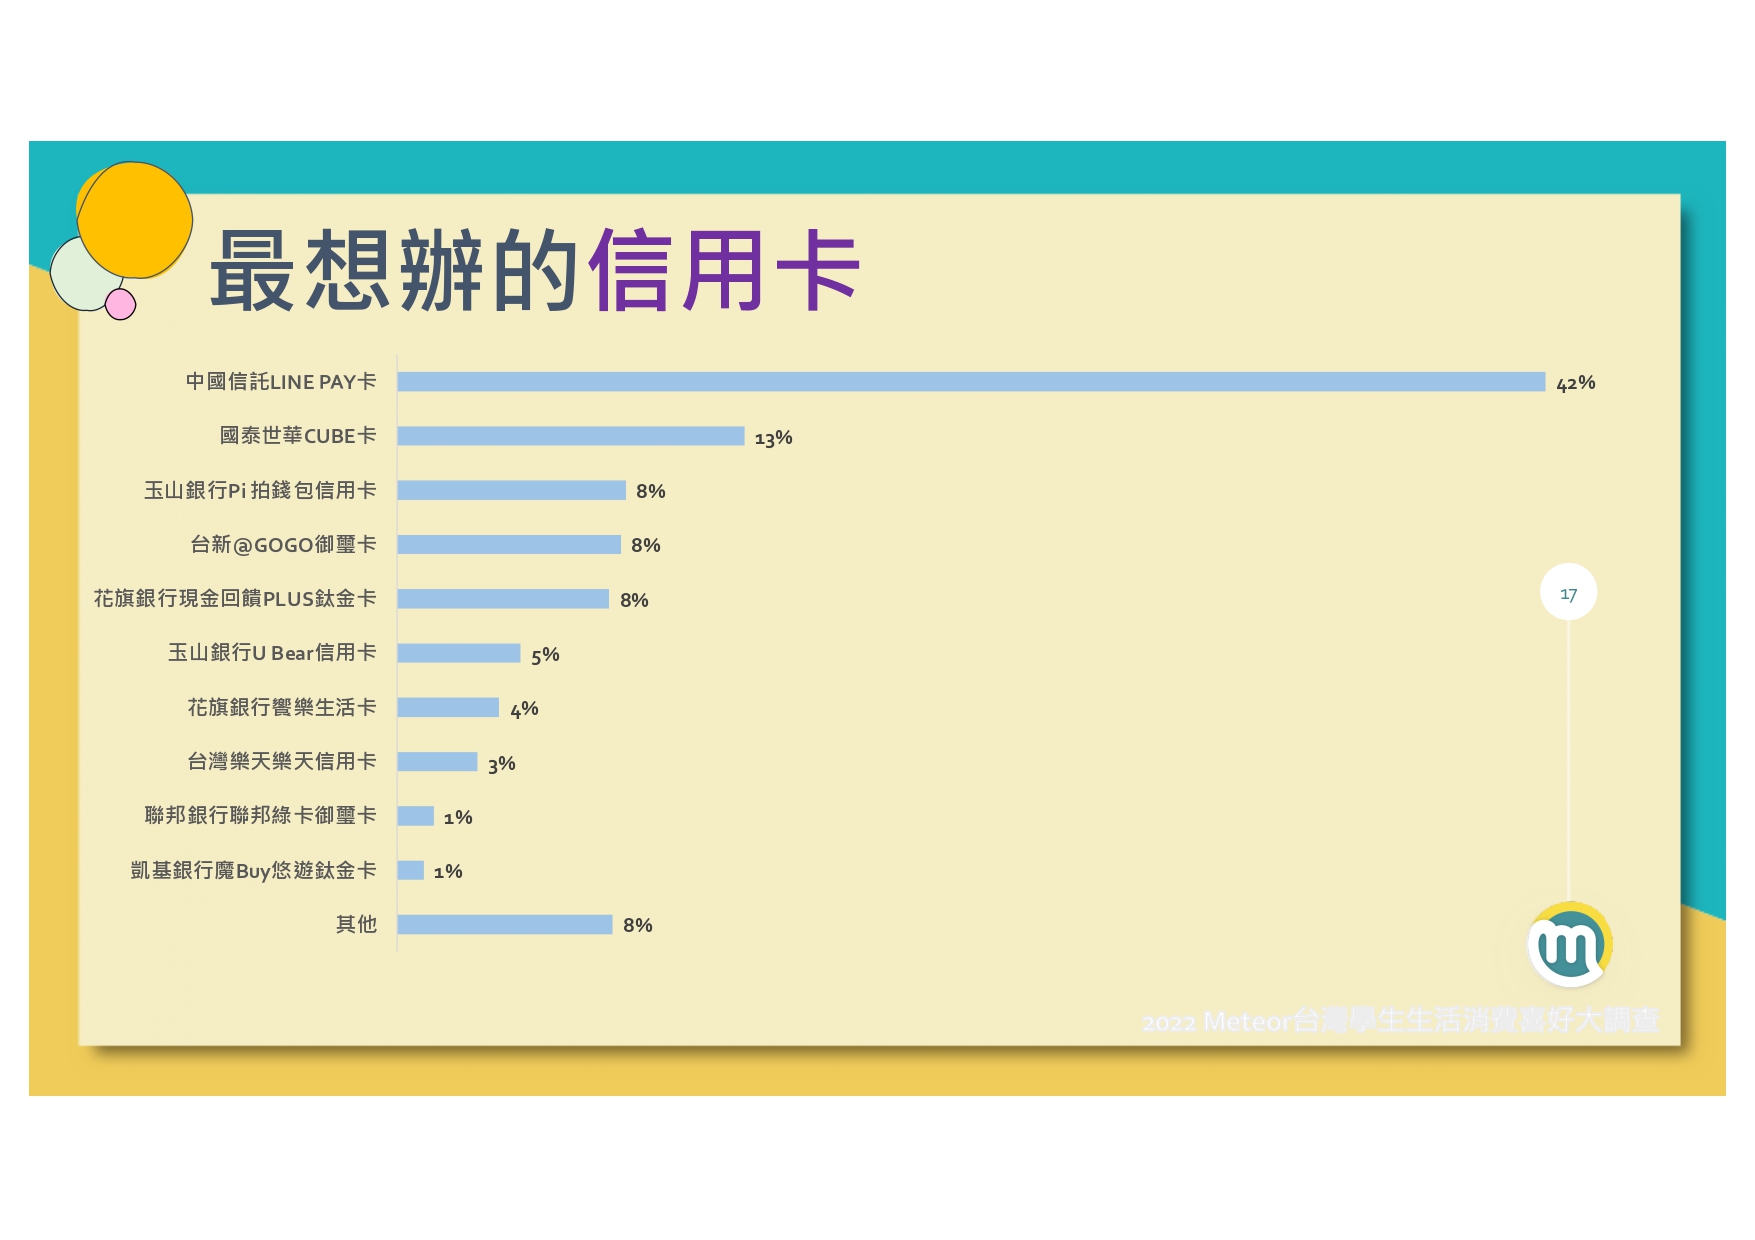Select the 3% value label
Viewport: 1755px width, 1240px height.
point(501,764)
